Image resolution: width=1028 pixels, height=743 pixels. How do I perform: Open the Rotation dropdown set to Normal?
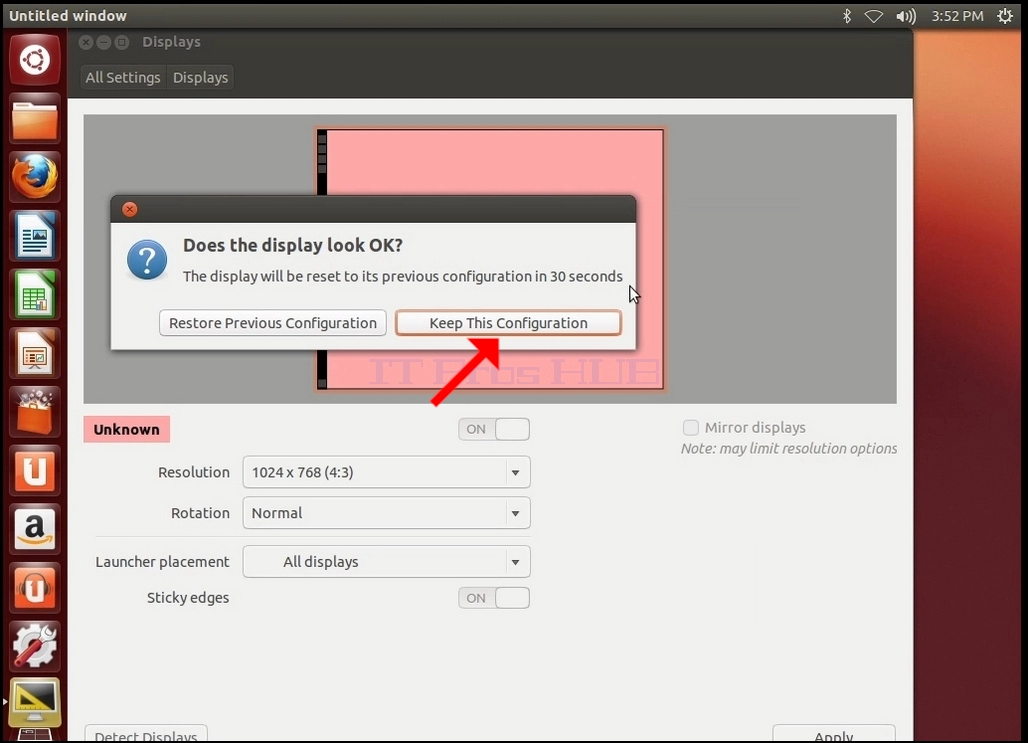(x=386, y=513)
